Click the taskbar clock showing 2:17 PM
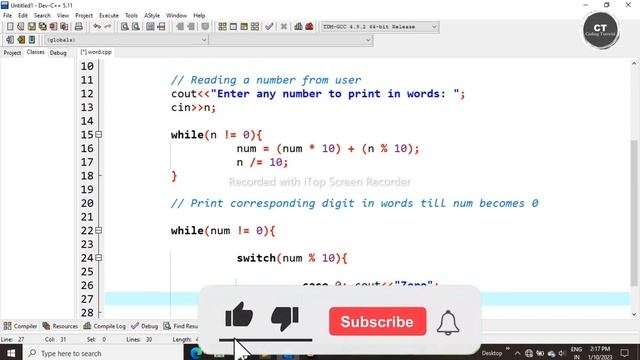 coord(600,353)
